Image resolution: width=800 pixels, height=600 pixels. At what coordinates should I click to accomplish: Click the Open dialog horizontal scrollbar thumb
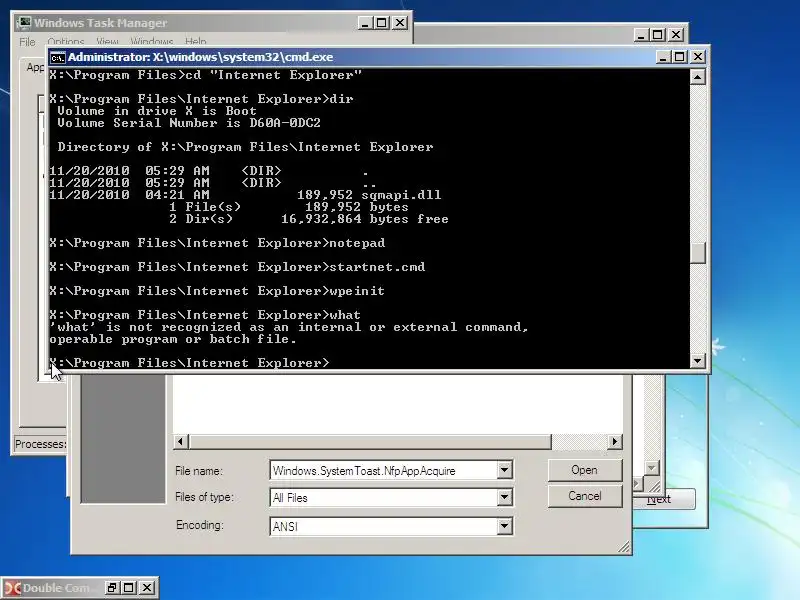pos(370,441)
